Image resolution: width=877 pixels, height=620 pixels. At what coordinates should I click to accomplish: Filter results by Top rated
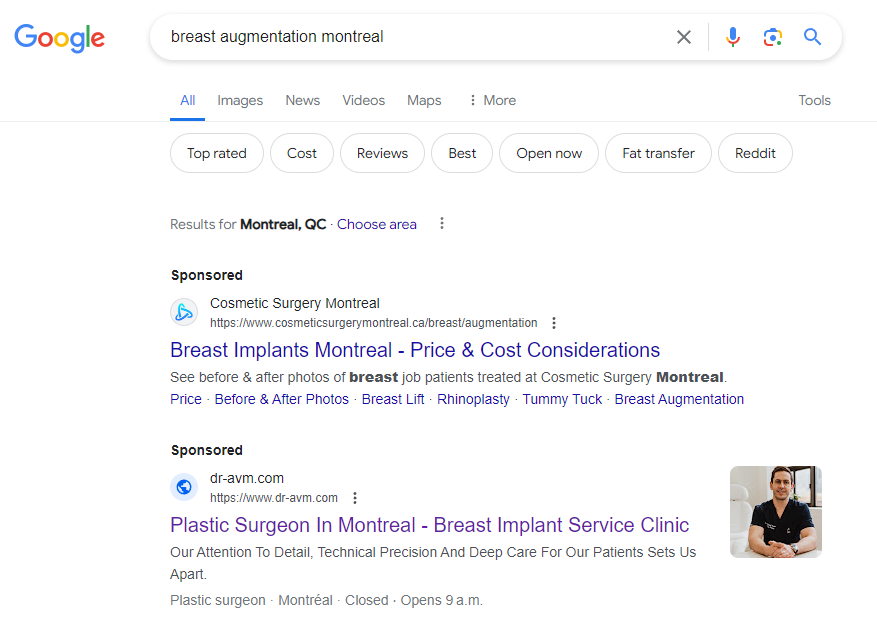216,153
